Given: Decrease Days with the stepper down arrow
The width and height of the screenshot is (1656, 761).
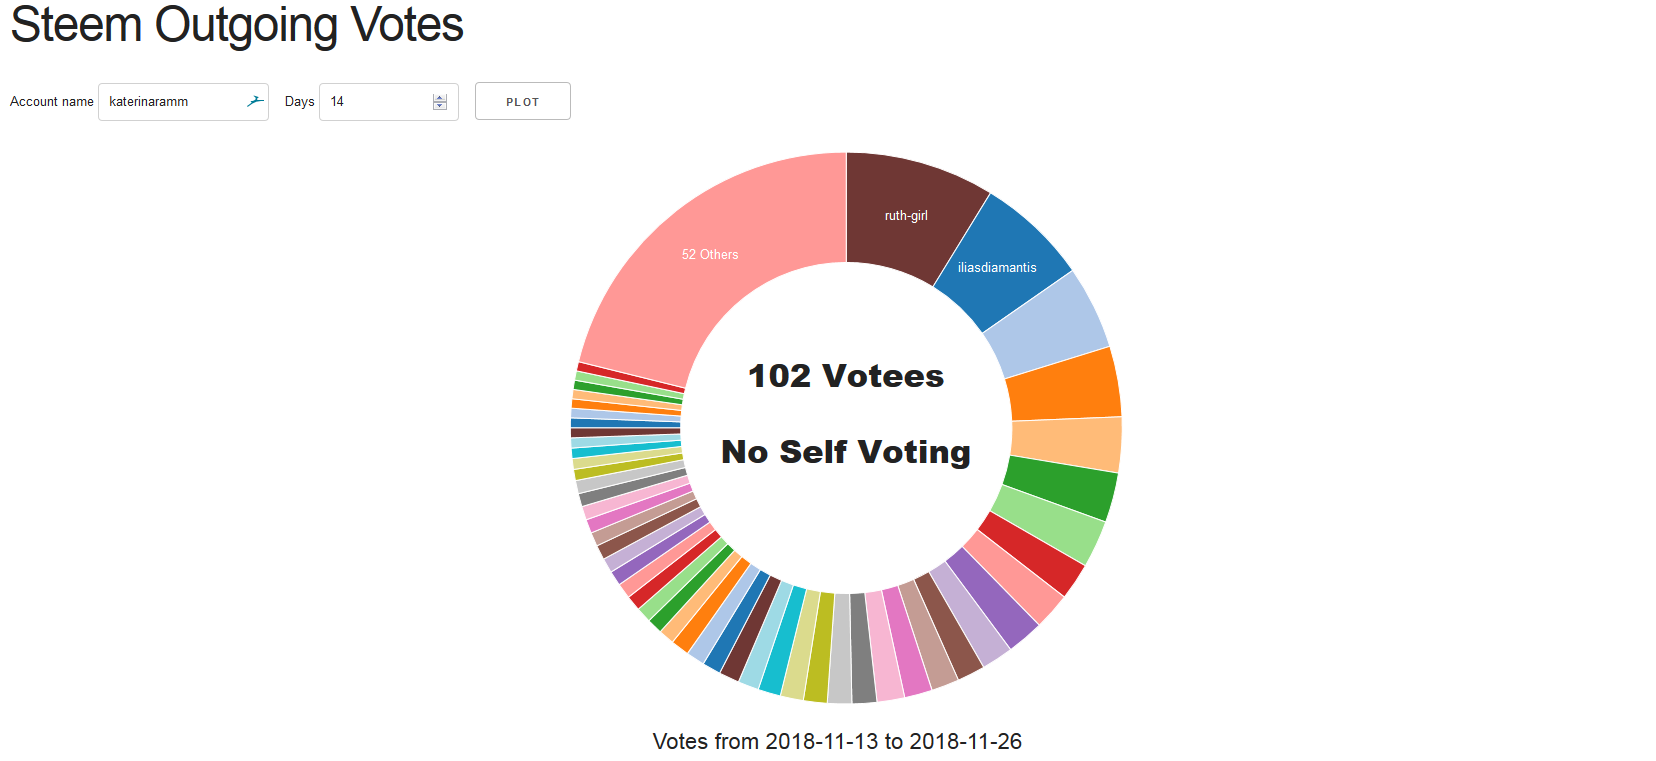Looking at the screenshot, I should coord(439,105).
